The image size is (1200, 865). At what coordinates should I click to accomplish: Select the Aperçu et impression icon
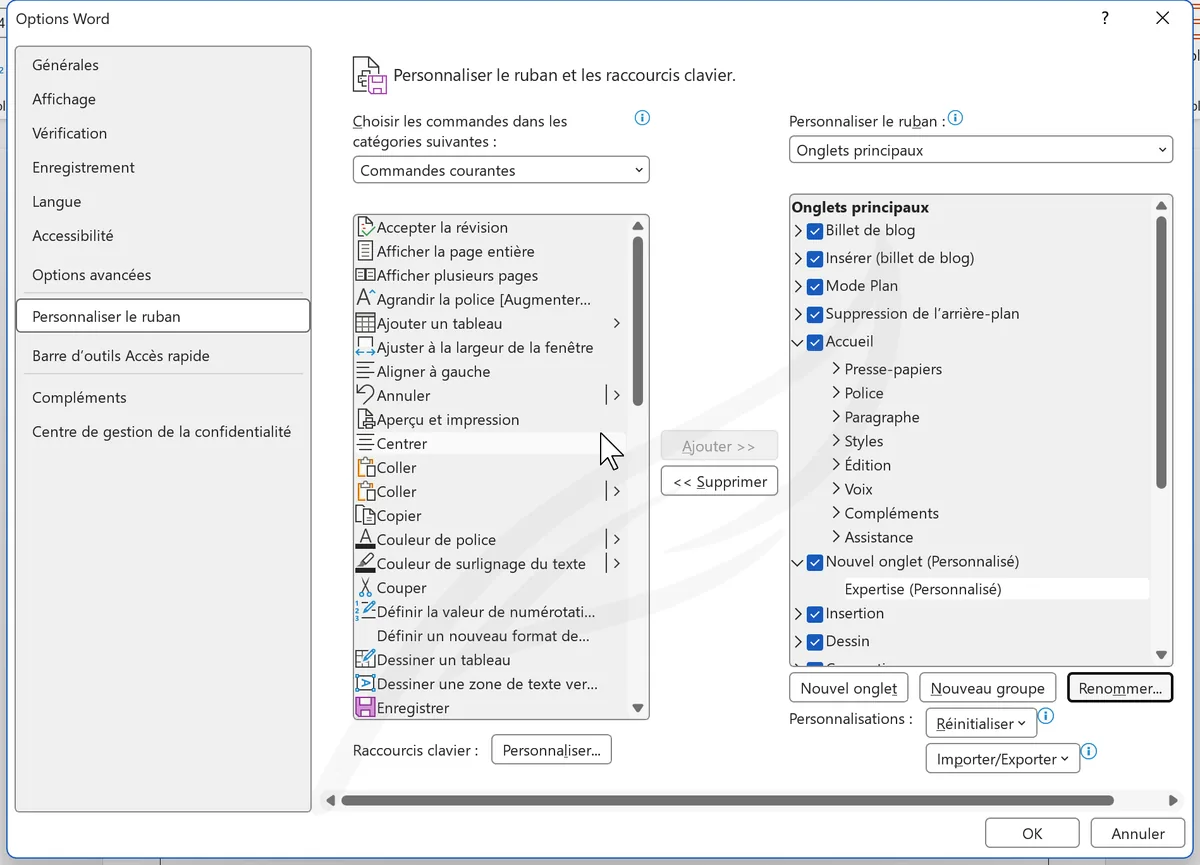(x=365, y=419)
